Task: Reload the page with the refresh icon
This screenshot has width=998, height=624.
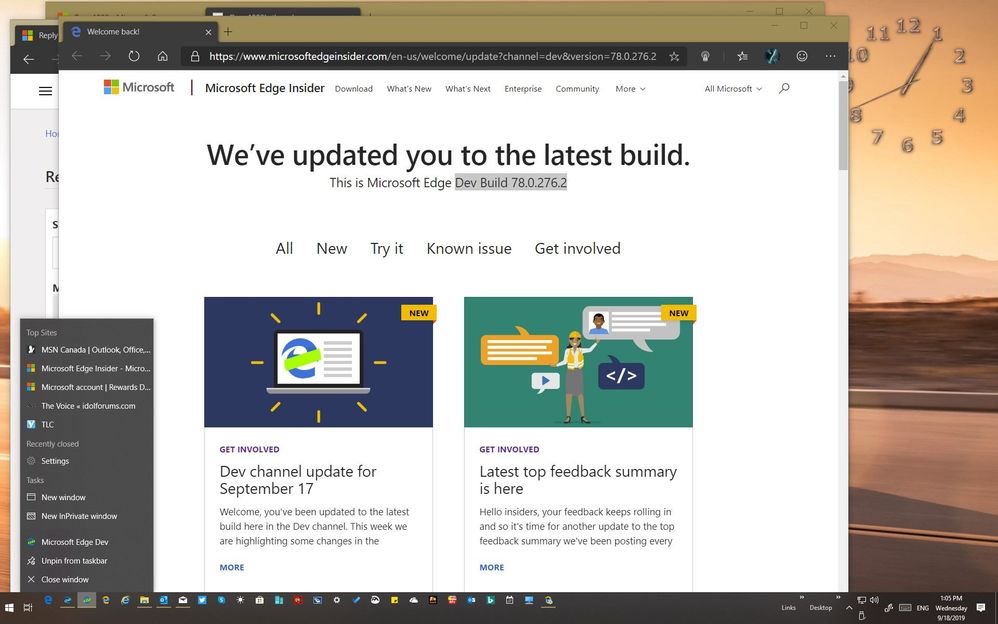Action: pos(134,56)
